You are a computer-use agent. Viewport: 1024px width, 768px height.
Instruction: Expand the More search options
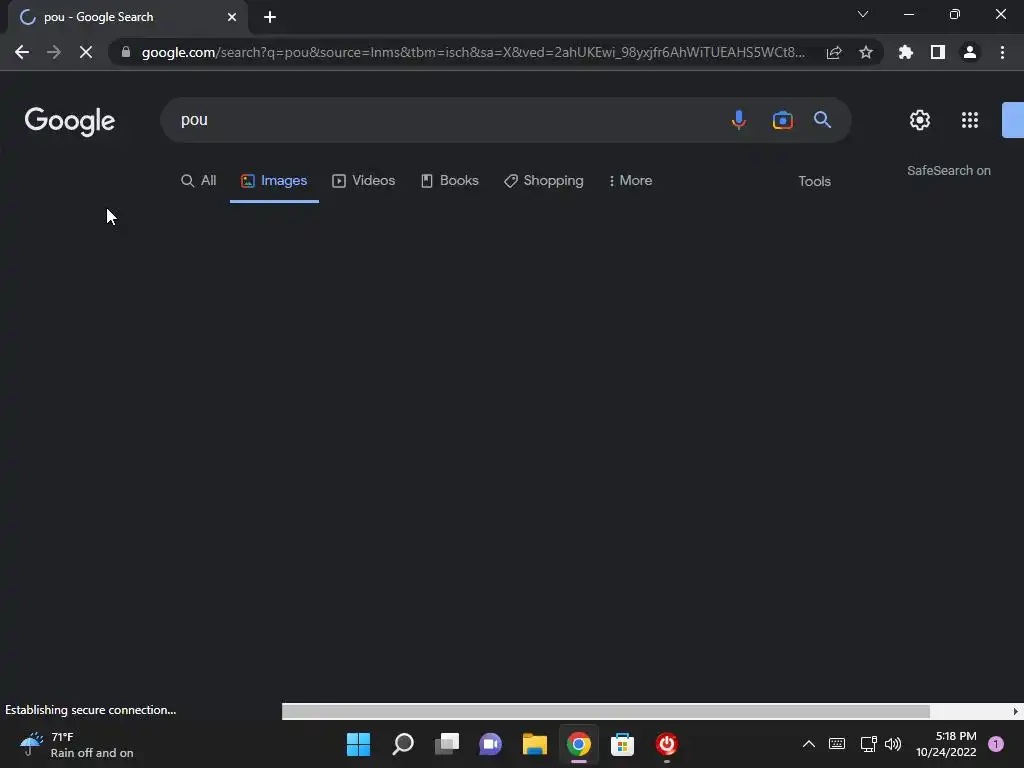click(630, 181)
